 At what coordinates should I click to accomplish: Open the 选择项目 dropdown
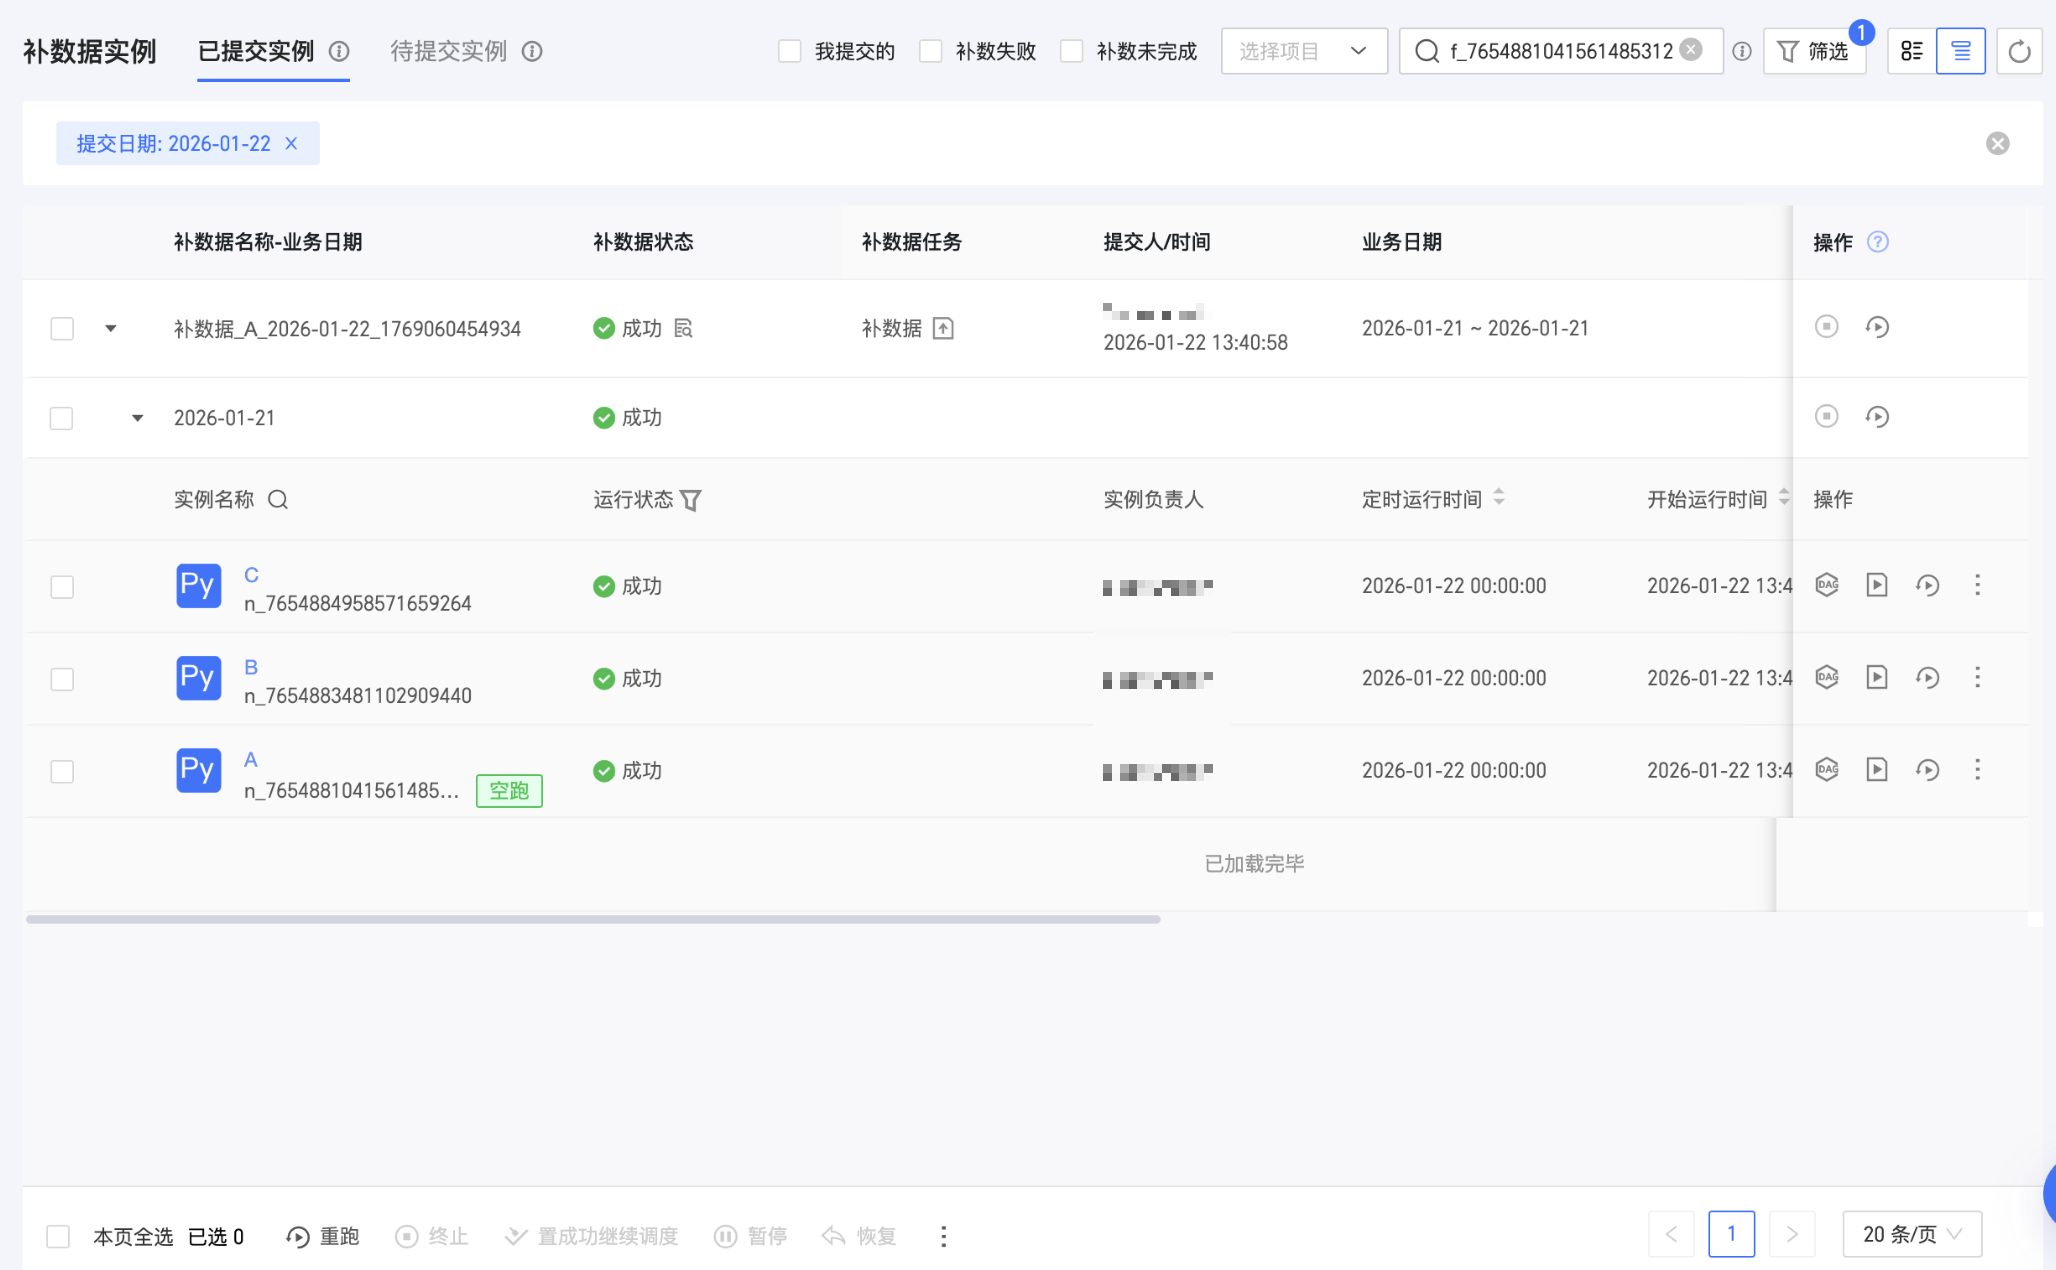pos(1303,51)
